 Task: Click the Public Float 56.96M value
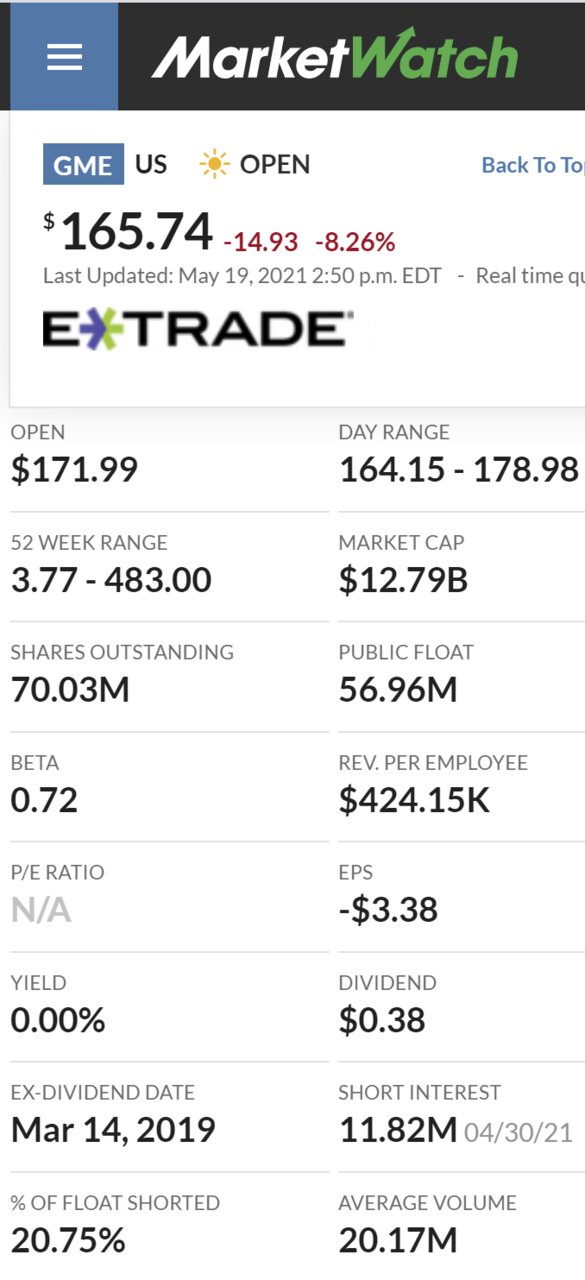tap(398, 689)
